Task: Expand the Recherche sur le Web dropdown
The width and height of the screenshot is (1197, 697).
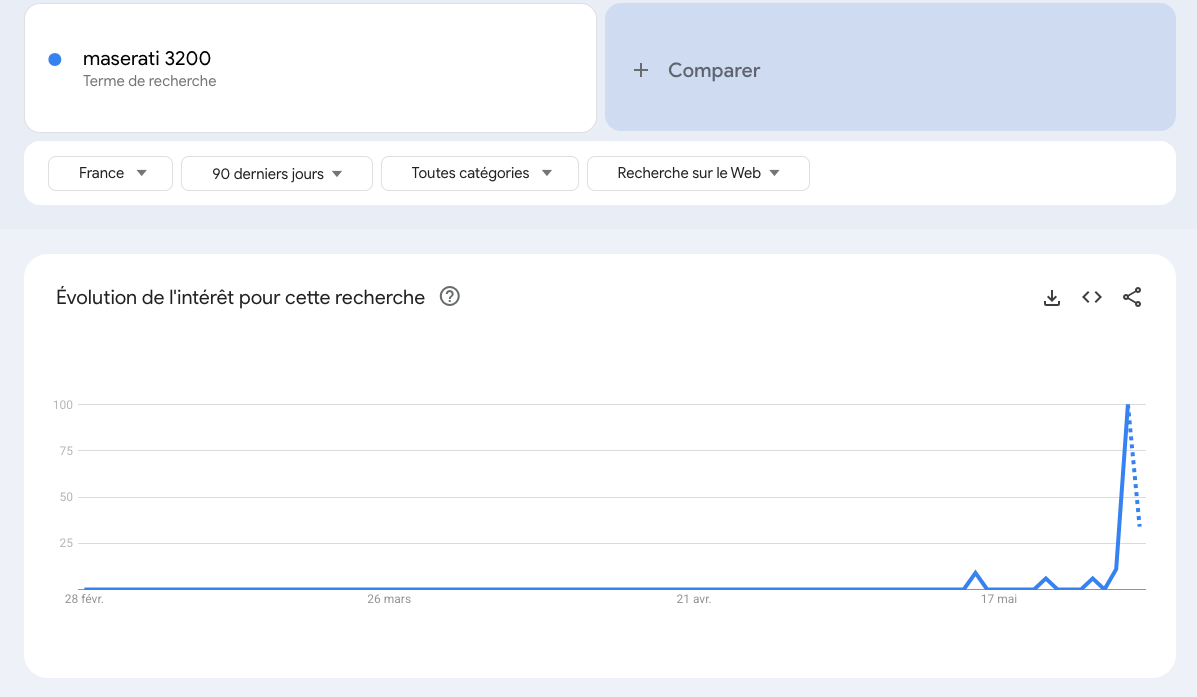Action: coord(698,173)
